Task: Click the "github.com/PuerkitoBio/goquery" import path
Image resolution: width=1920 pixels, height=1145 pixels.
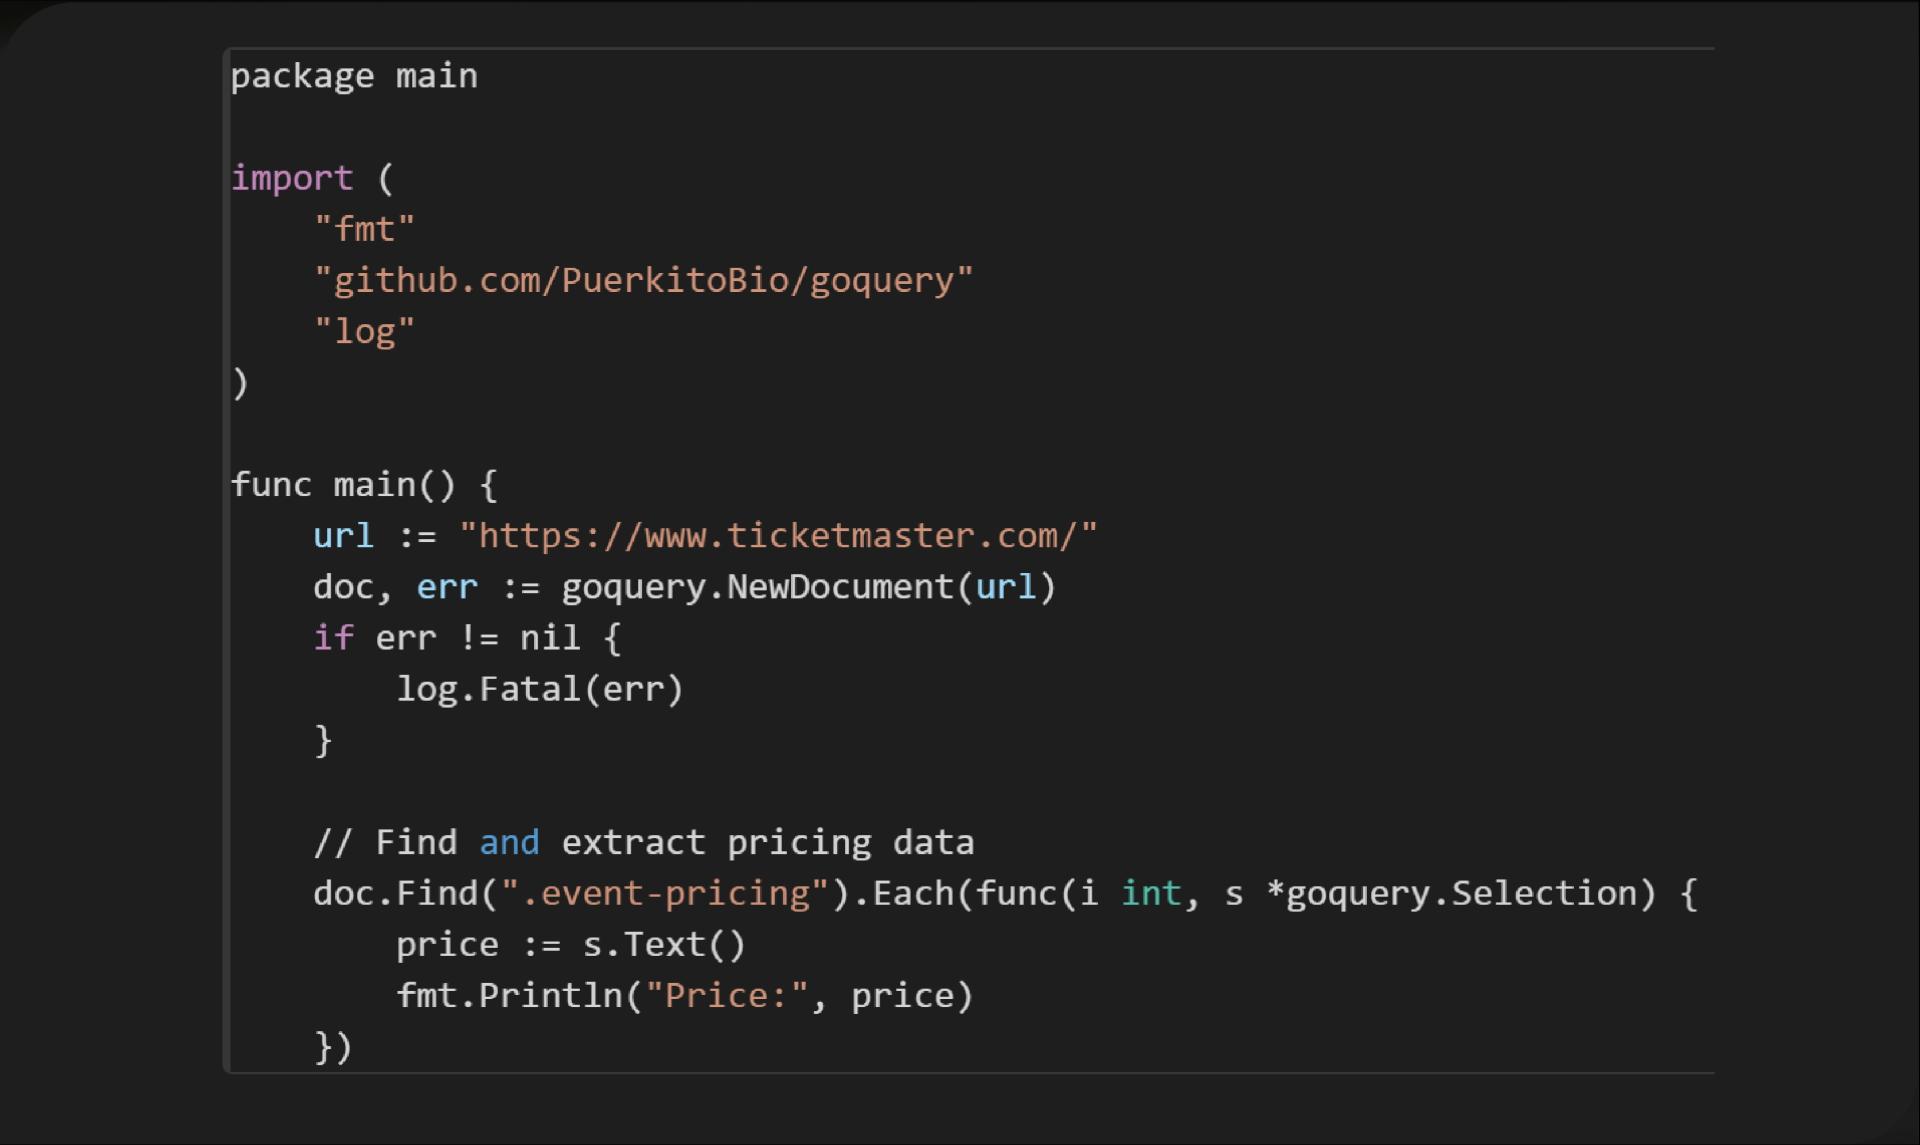Action: [x=644, y=279]
